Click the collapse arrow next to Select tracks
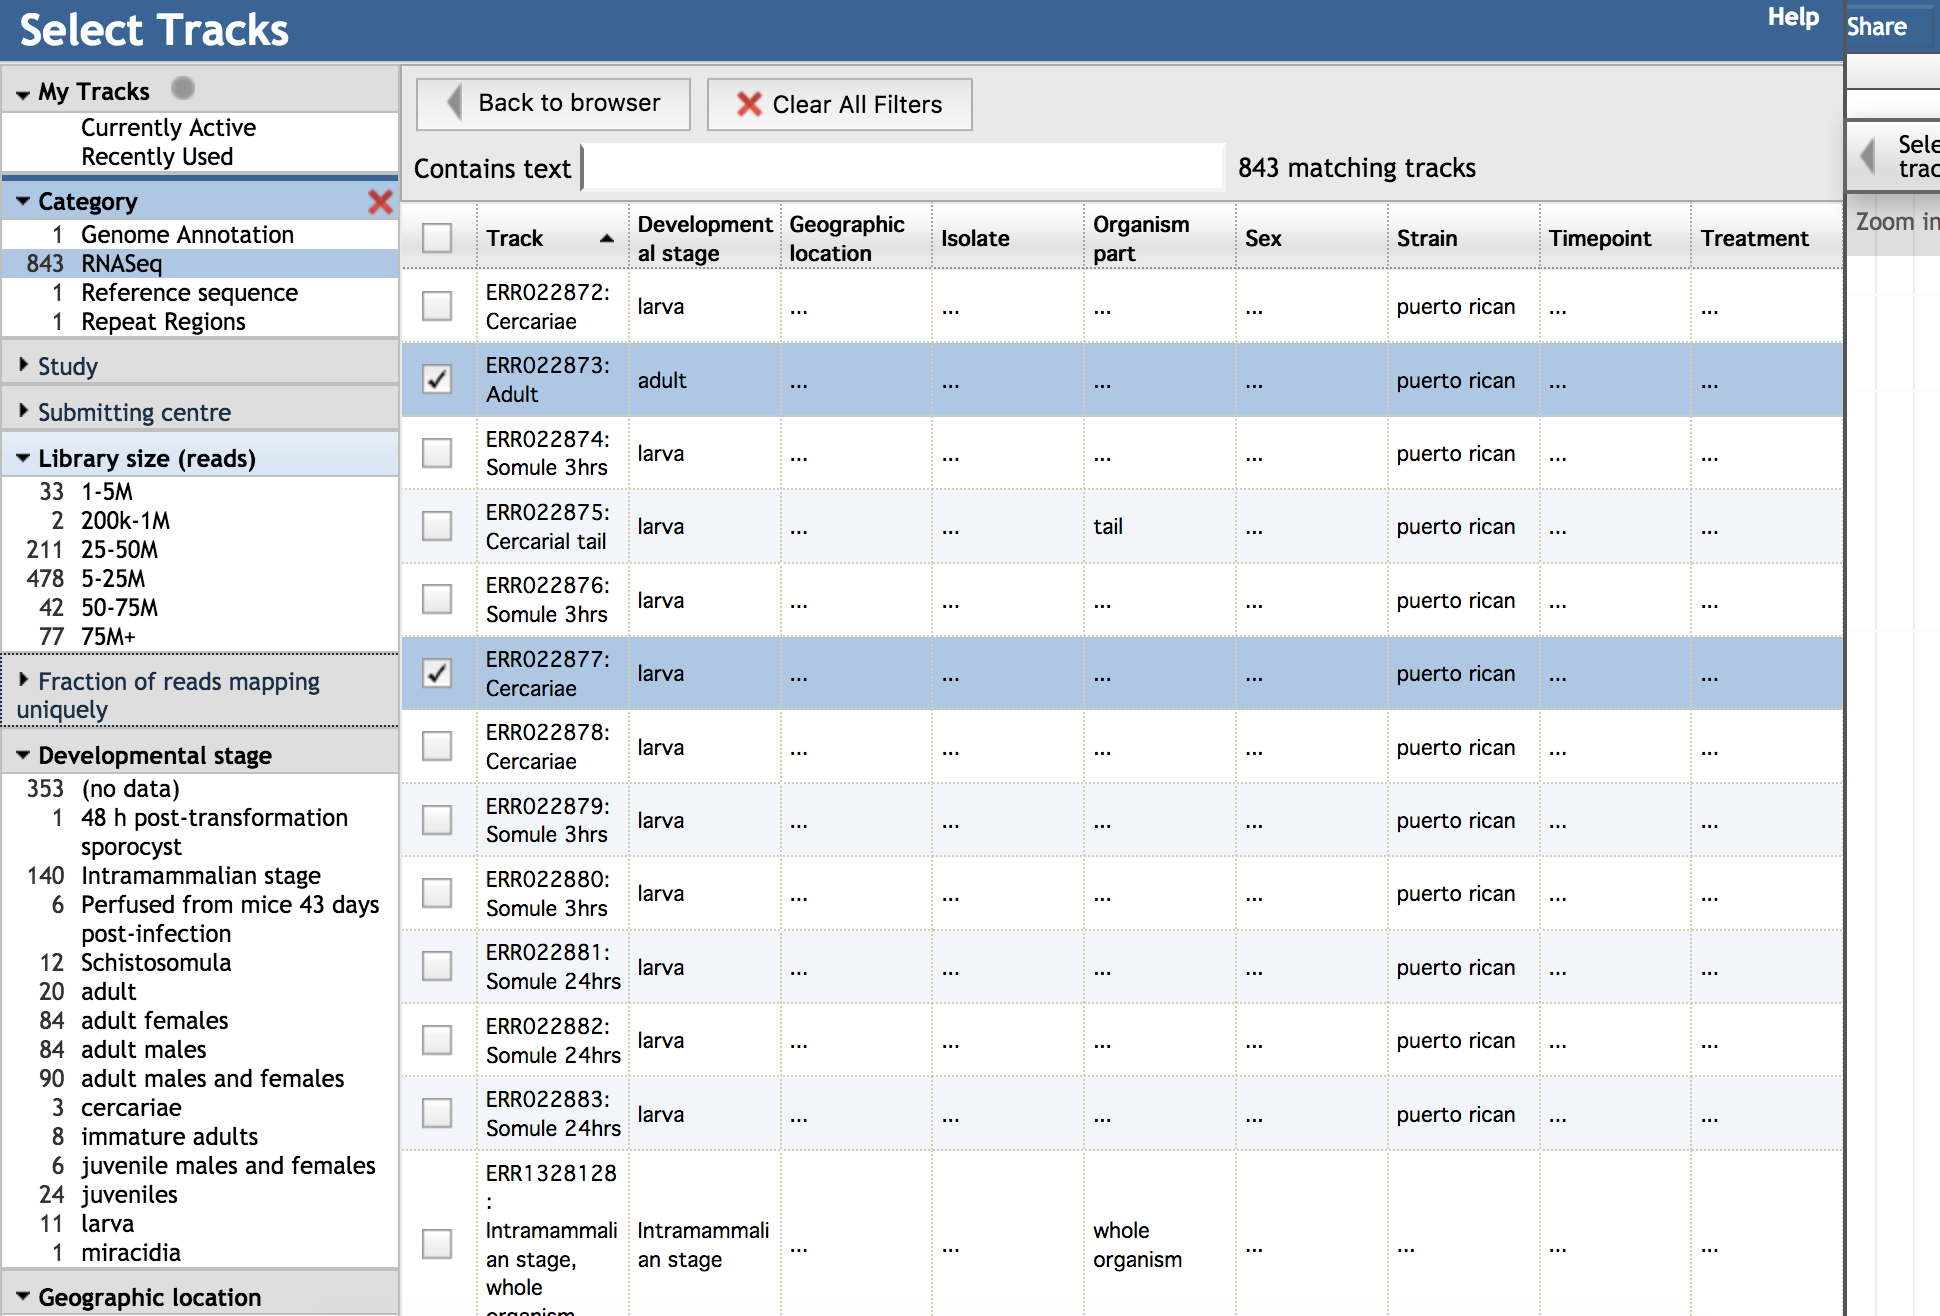The image size is (1940, 1316). pyautogui.click(x=1866, y=156)
